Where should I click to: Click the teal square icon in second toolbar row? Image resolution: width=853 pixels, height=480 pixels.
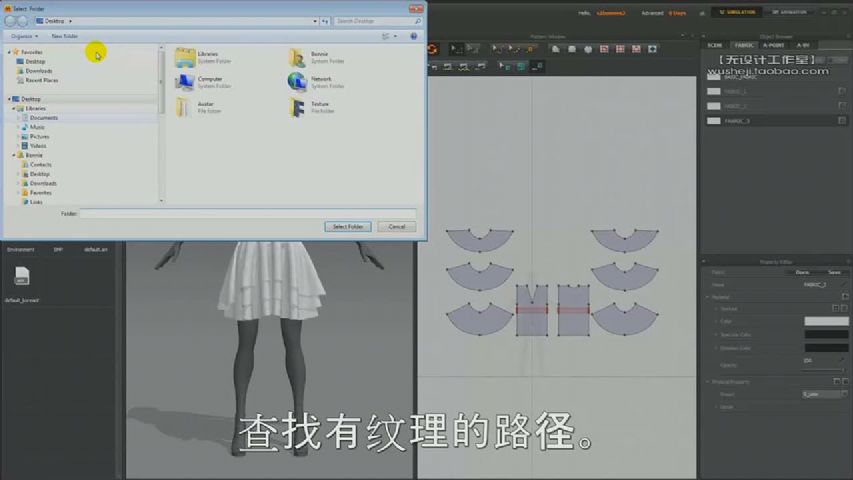521,66
